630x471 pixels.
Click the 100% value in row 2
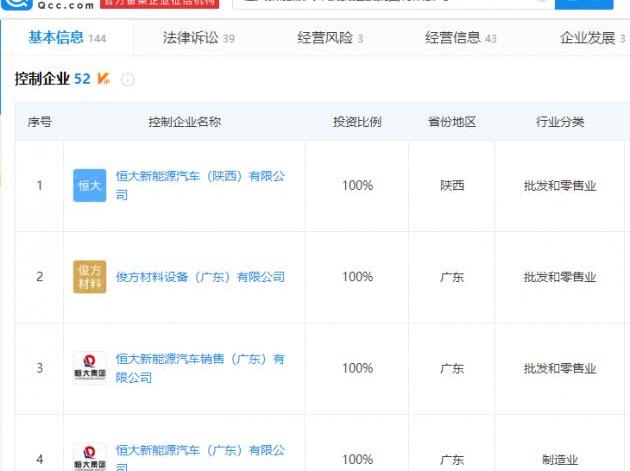click(x=357, y=277)
